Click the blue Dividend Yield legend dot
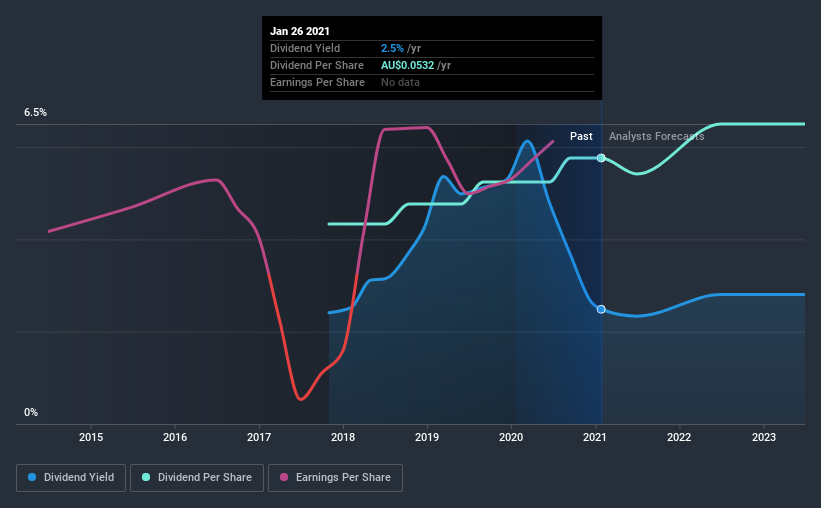 coord(32,477)
